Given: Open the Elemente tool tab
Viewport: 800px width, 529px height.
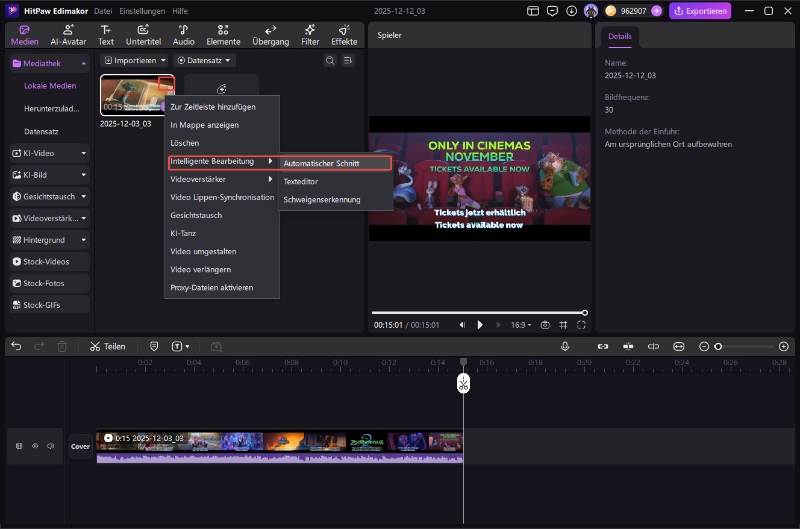Looking at the screenshot, I should click(223, 35).
